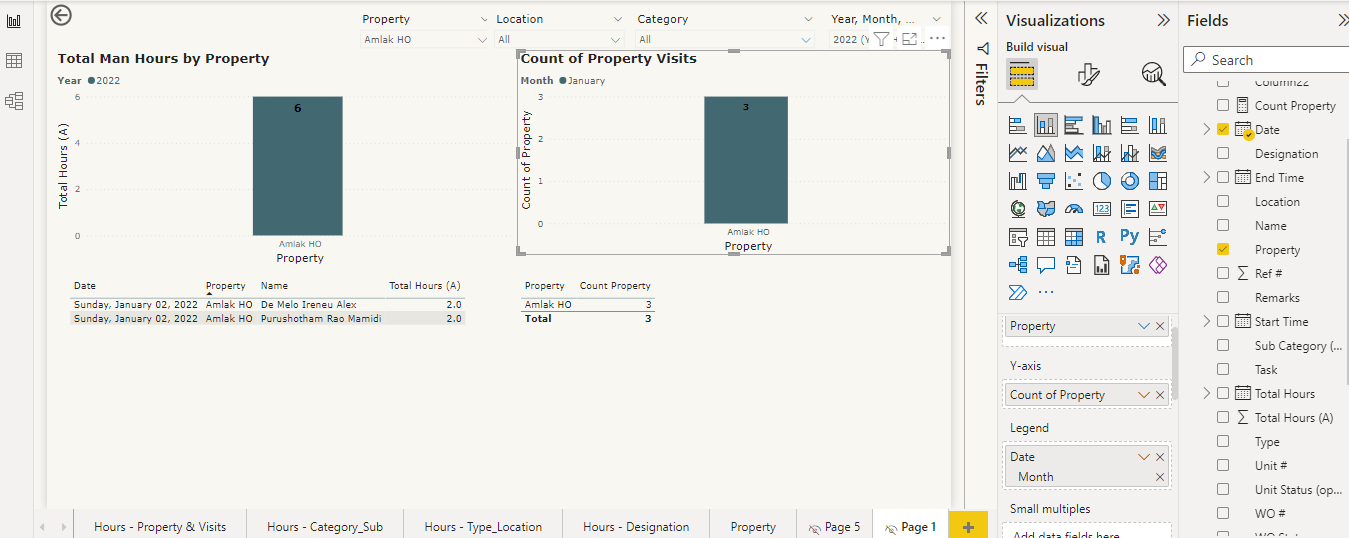Choose the funnel chart visual
The width and height of the screenshot is (1349, 538).
(x=1046, y=181)
